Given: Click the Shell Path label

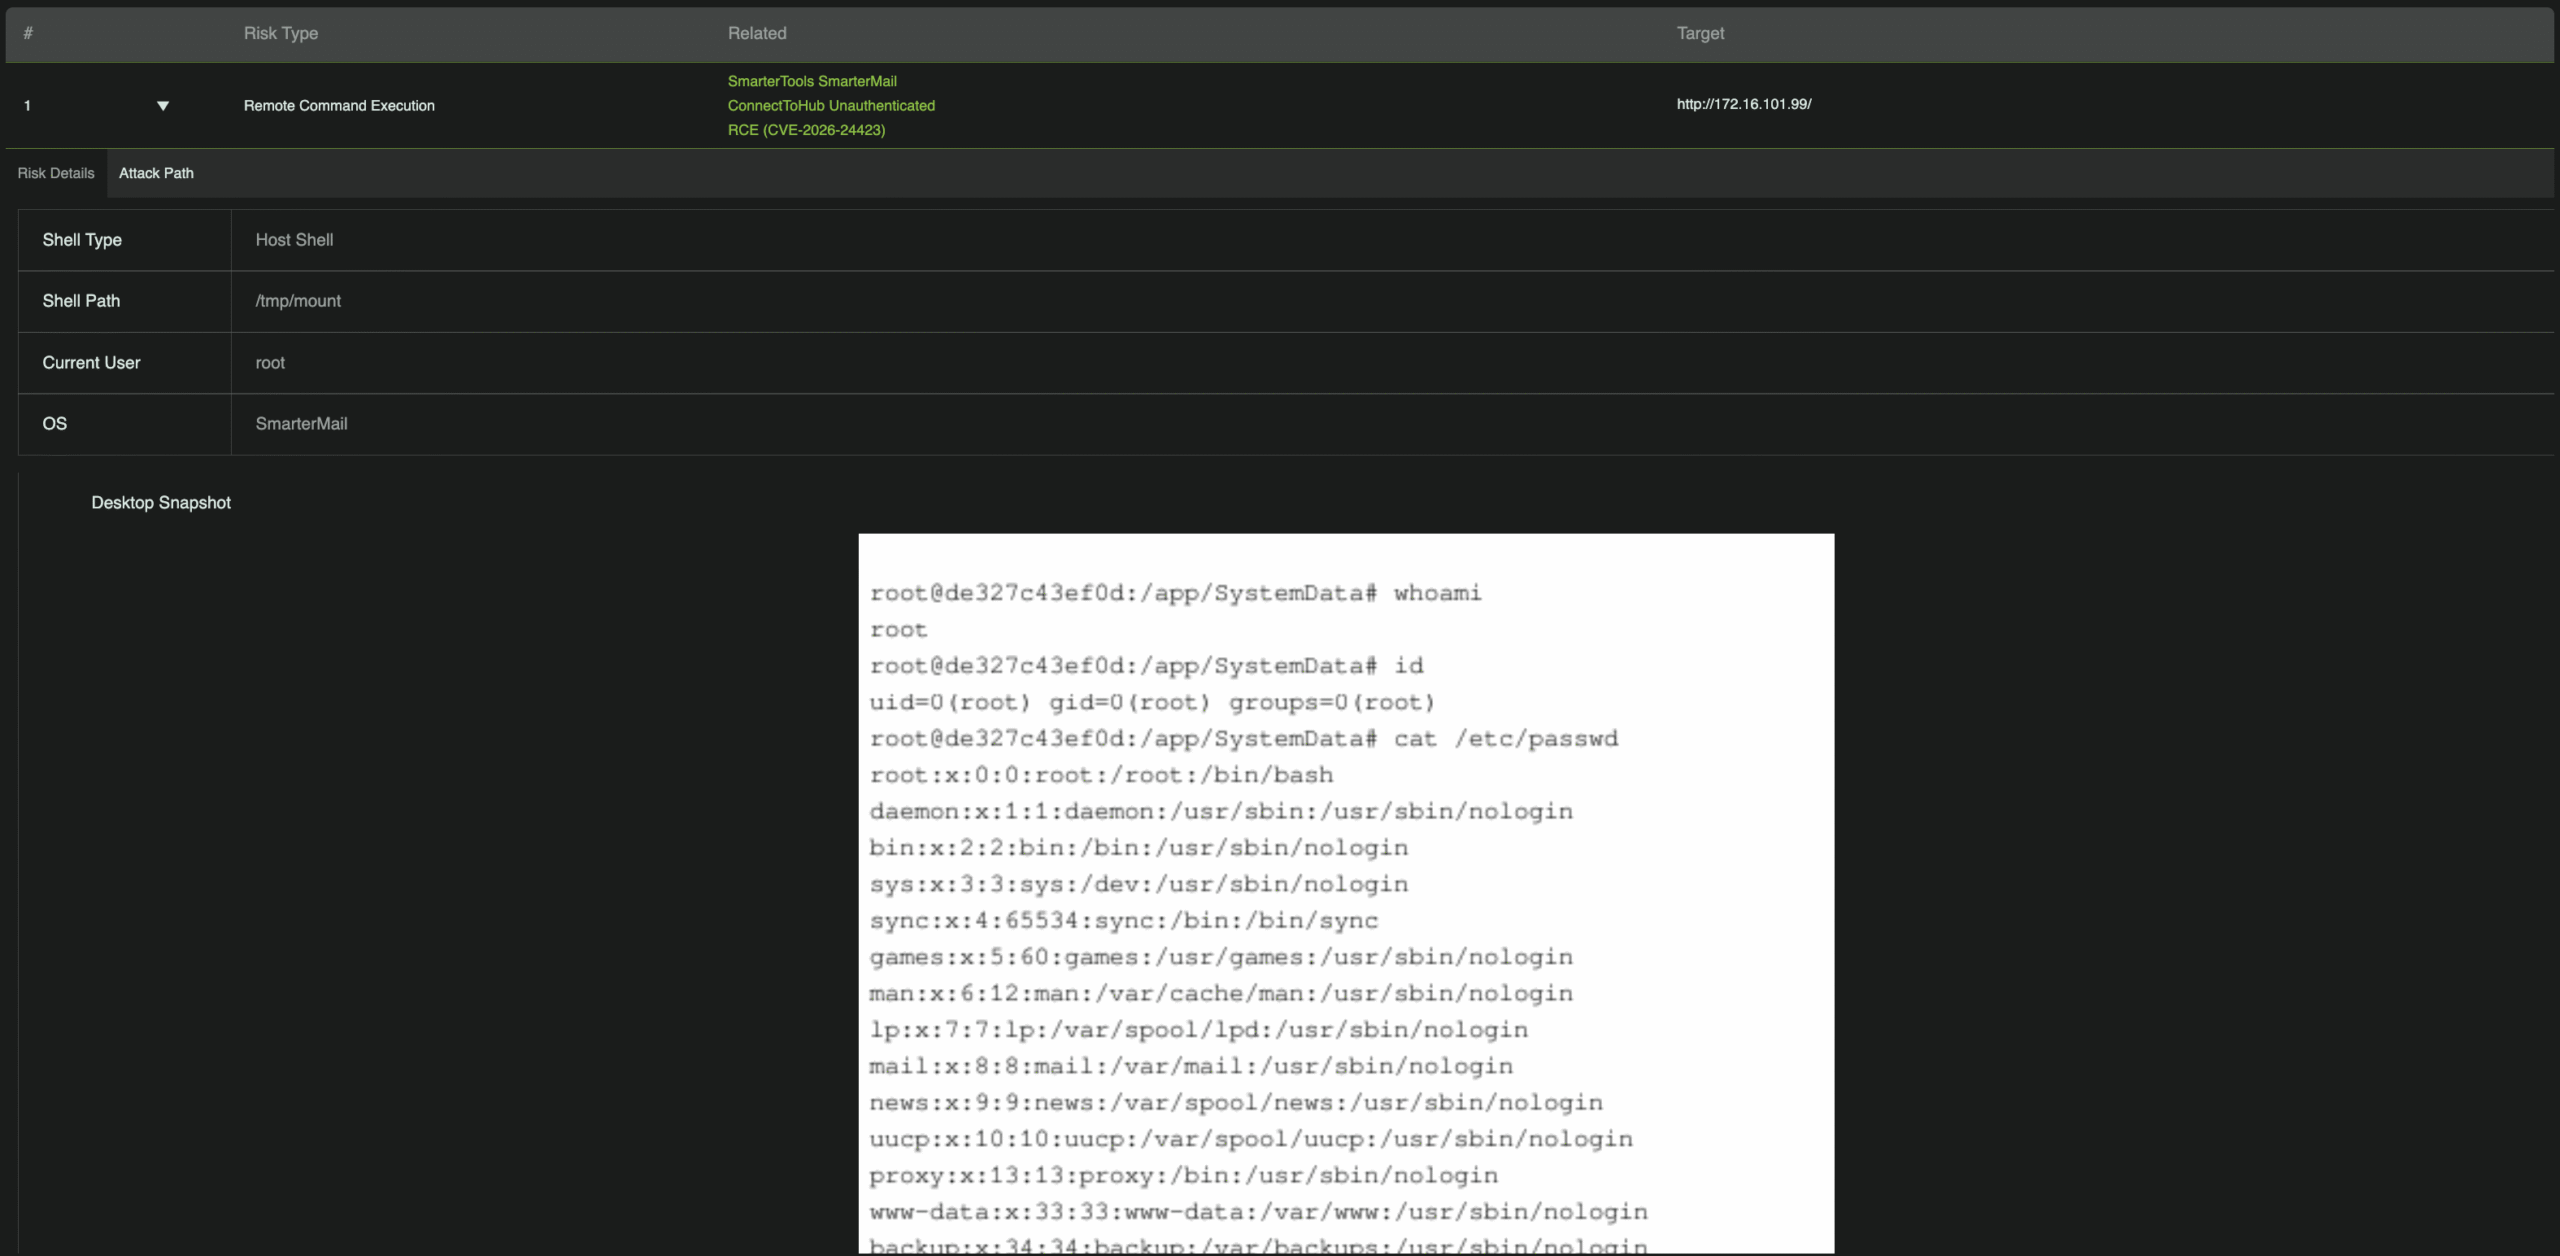Looking at the screenshot, I should (81, 301).
